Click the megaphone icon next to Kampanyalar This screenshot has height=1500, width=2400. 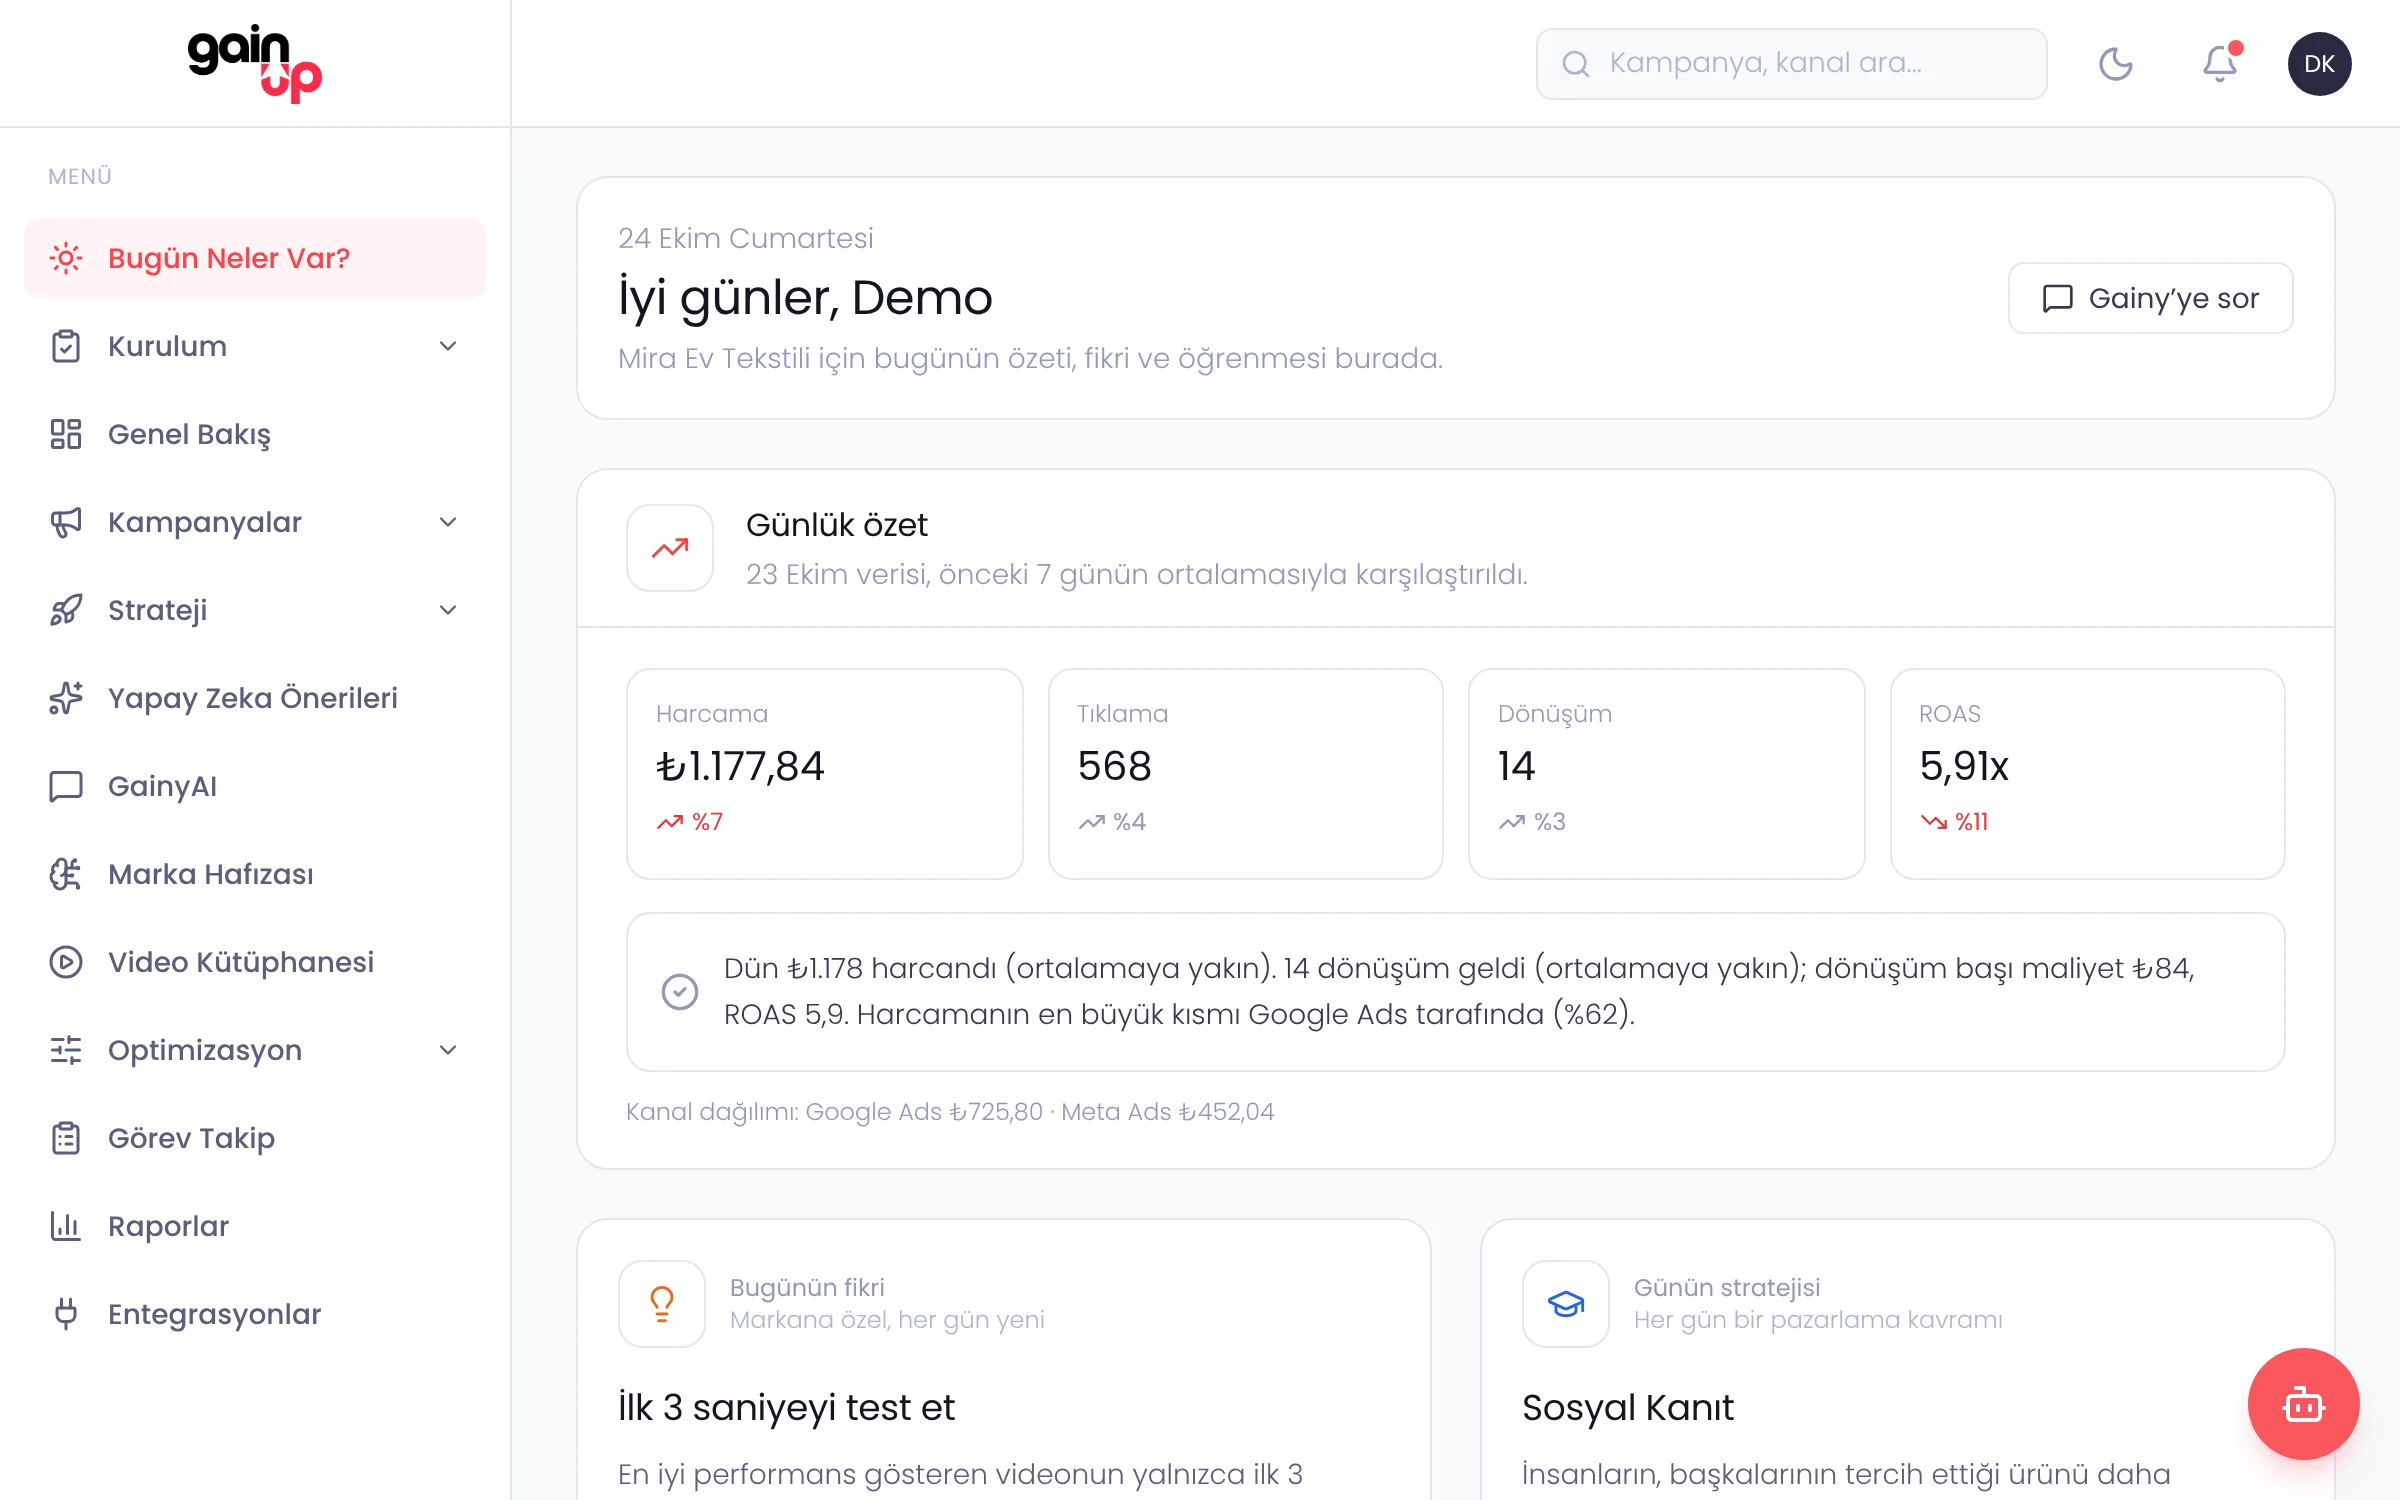(66, 522)
